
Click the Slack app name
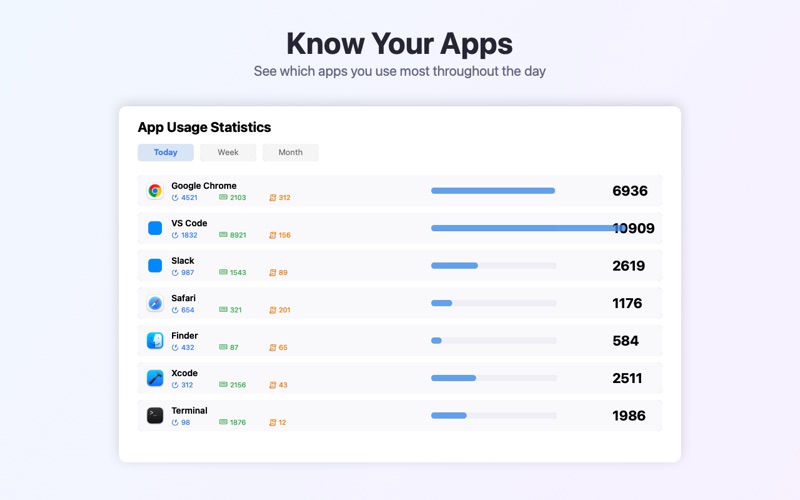183,261
